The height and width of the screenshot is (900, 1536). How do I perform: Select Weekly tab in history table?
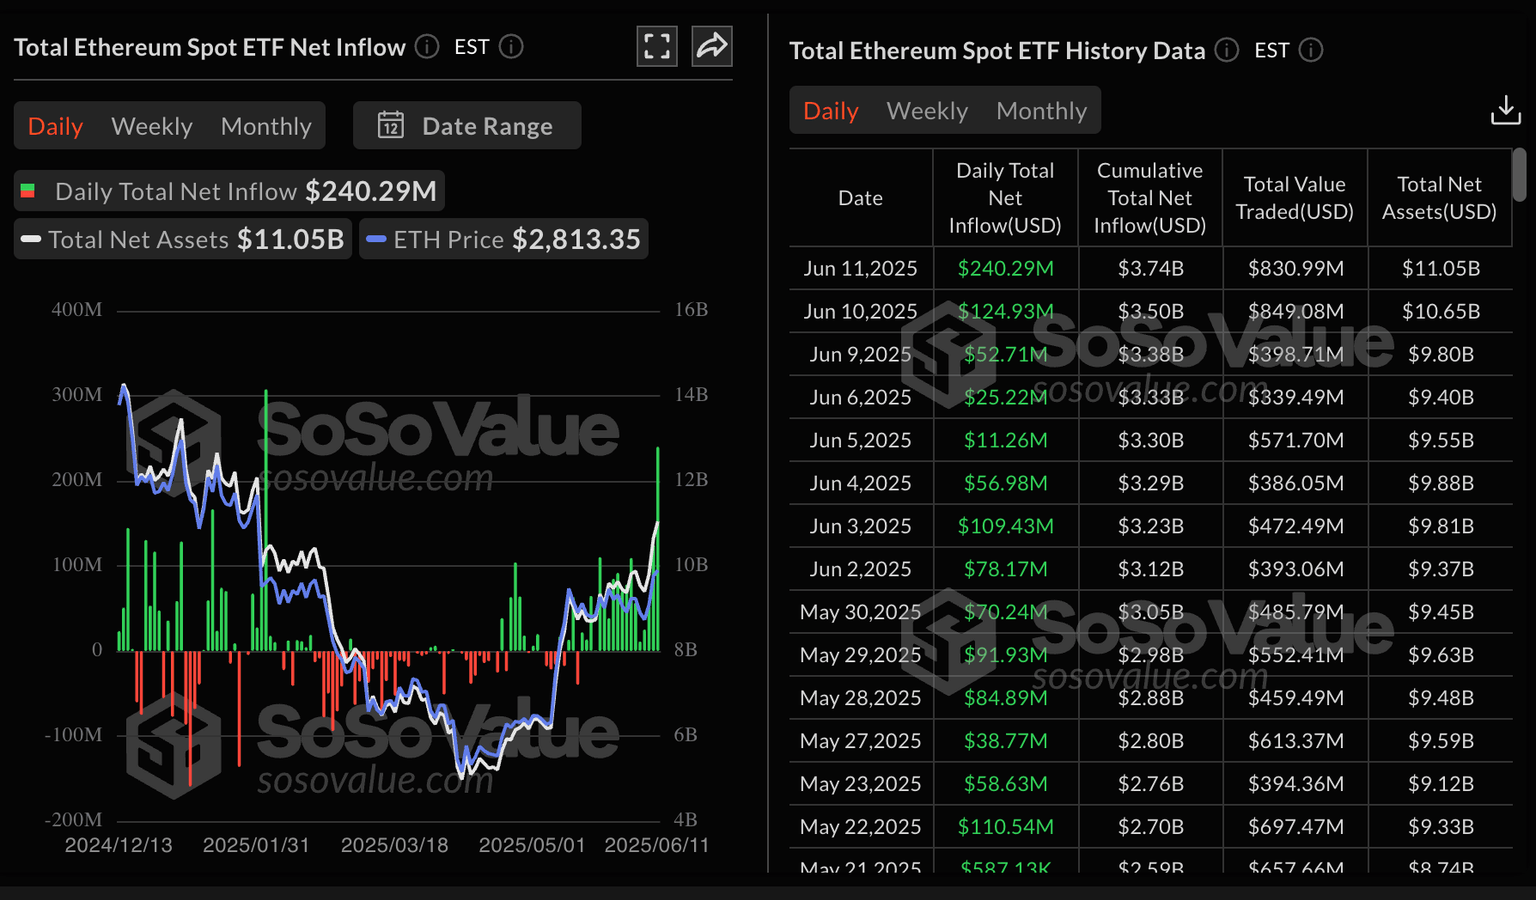point(927,111)
